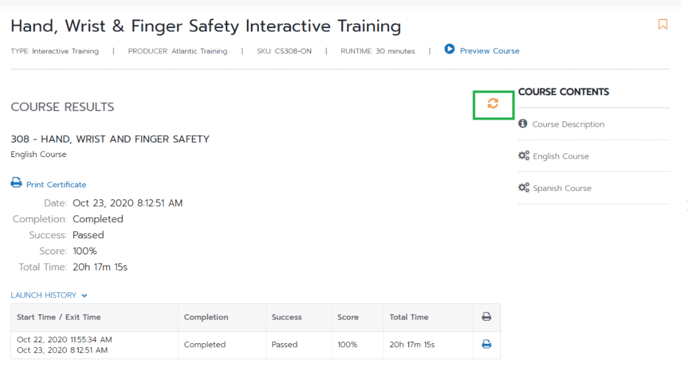Click the gears icon beside Spanish Course
The height and width of the screenshot is (381, 688).
click(x=524, y=187)
